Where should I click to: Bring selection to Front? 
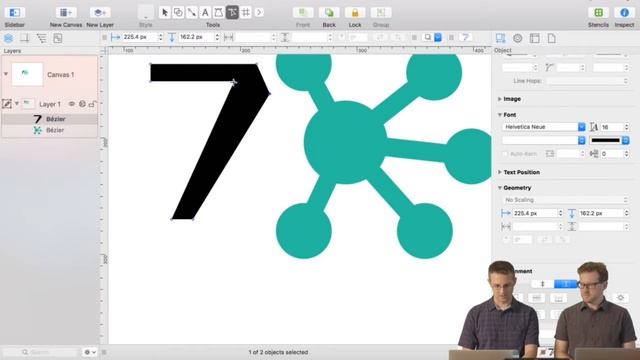tap(303, 13)
